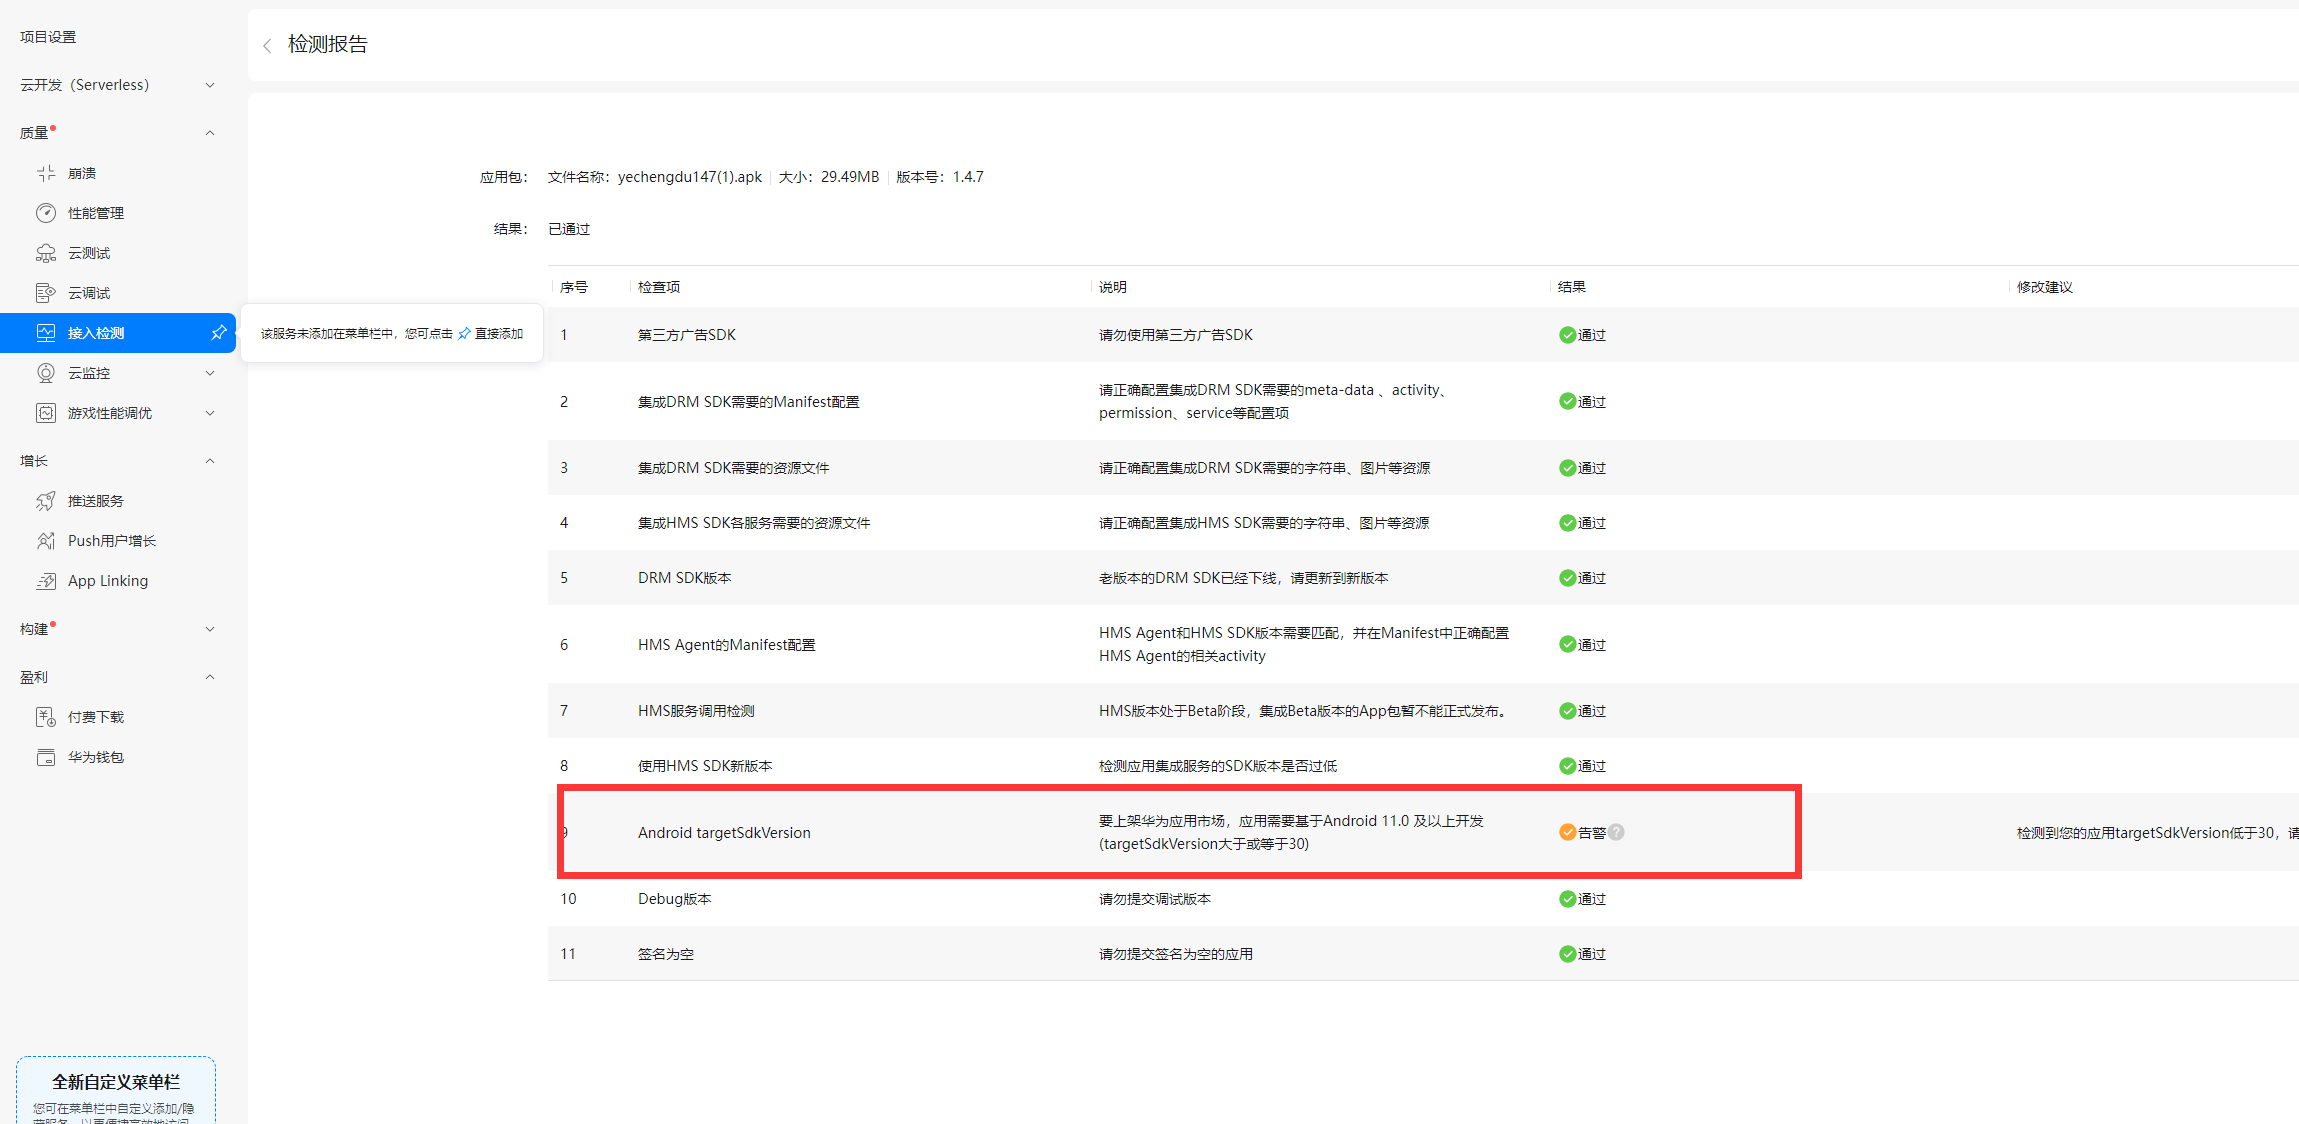Collapse the 质量 section
Image resolution: width=2299 pixels, height=1124 pixels.
(x=210, y=133)
